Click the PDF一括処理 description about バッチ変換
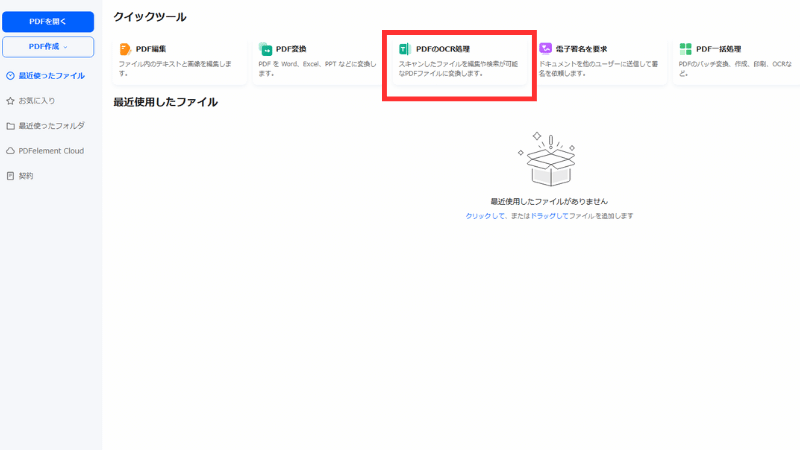 pos(735,68)
